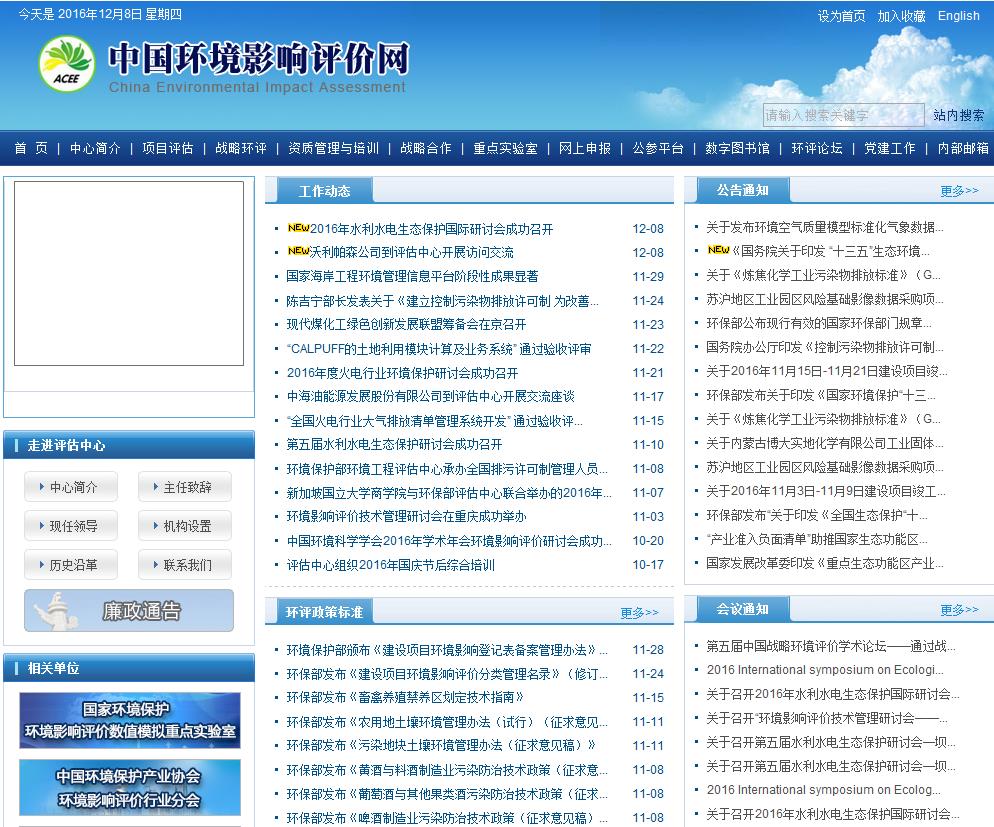Open 国家海岸工程环境管理信息平台阶段性成果显著 article
The image size is (994, 827).
tap(412, 276)
